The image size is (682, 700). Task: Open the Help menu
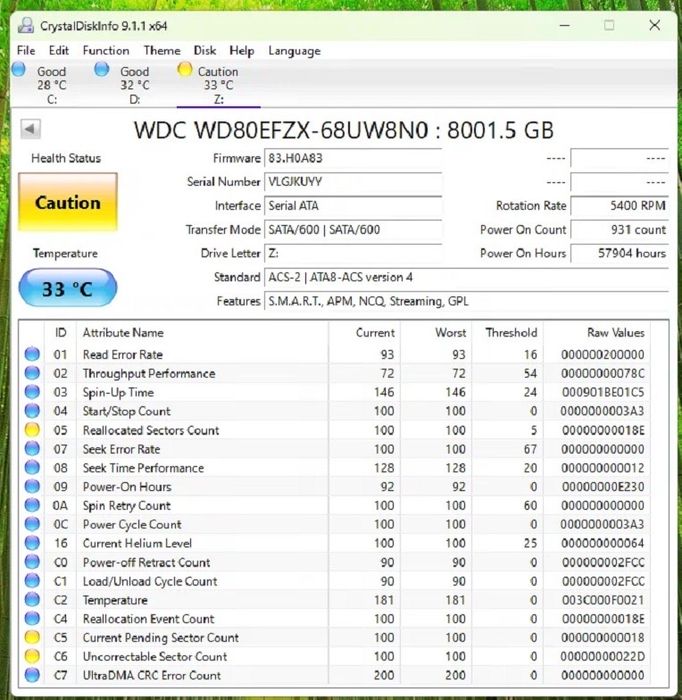point(241,50)
